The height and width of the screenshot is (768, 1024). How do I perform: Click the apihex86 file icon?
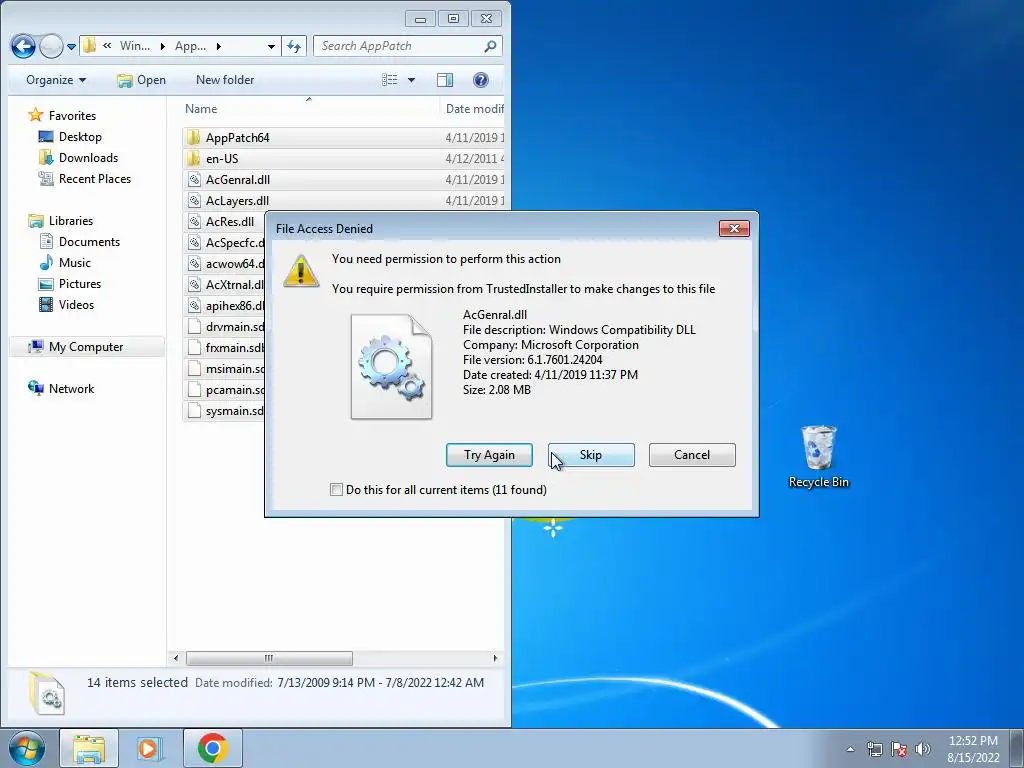[194, 305]
